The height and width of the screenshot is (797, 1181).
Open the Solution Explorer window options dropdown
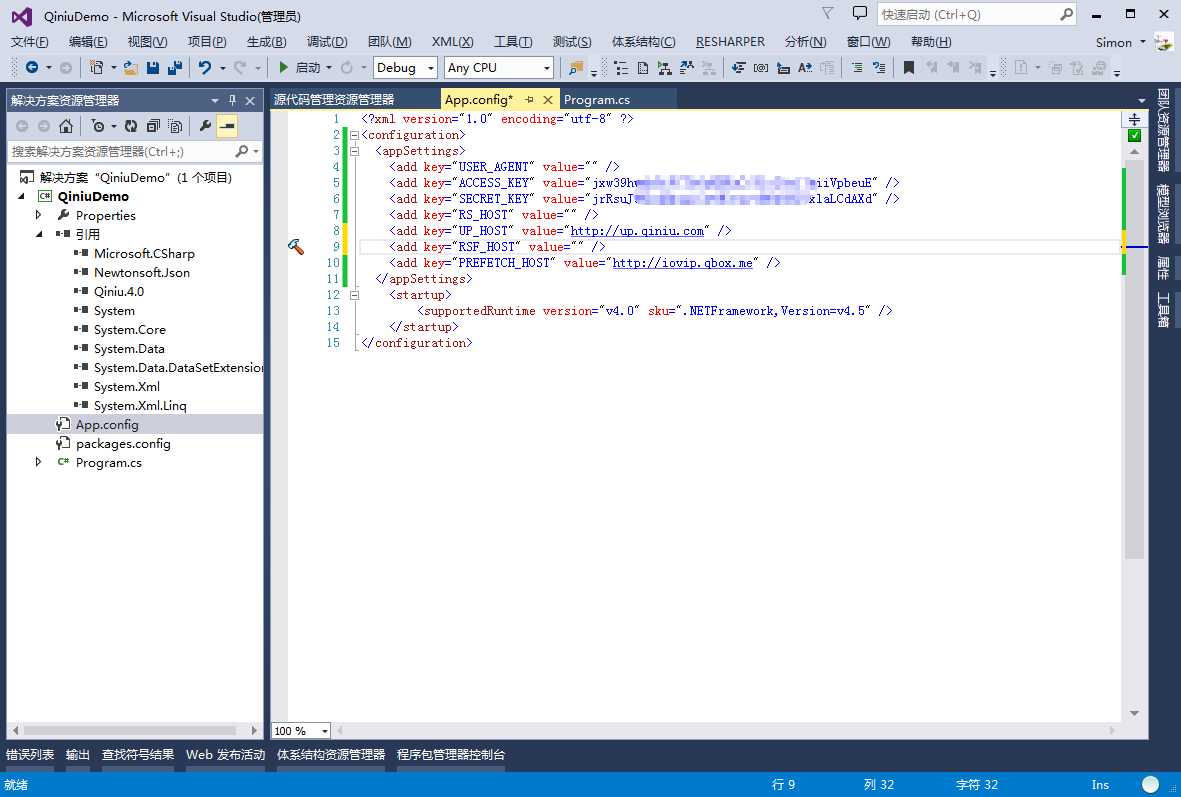point(215,100)
